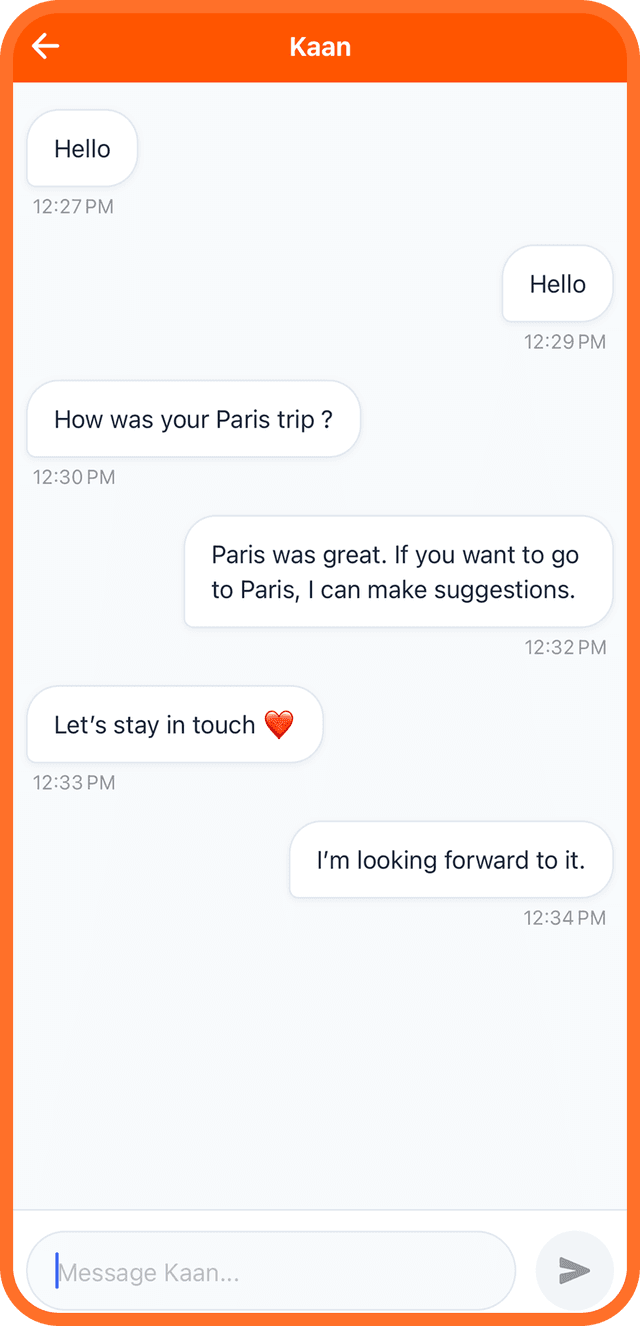Viewport: 640px width, 1326px height.
Task: Tap the message about Paris suggestions
Action: (x=397, y=571)
